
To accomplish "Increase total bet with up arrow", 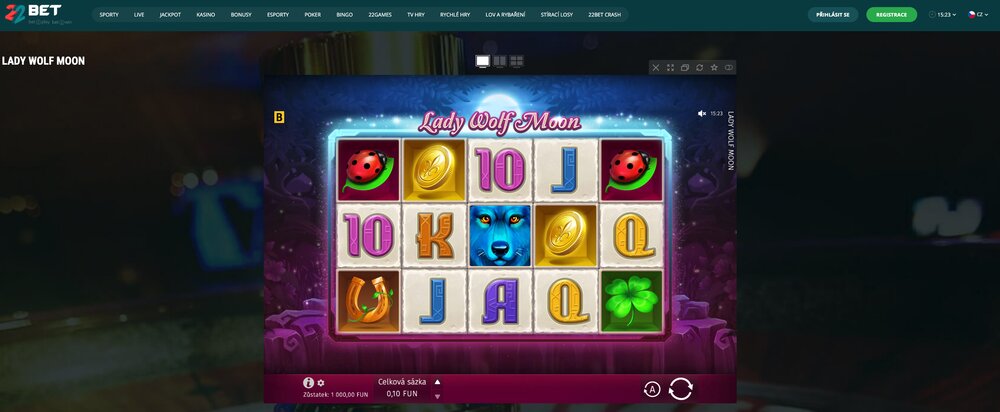I will [x=437, y=382].
